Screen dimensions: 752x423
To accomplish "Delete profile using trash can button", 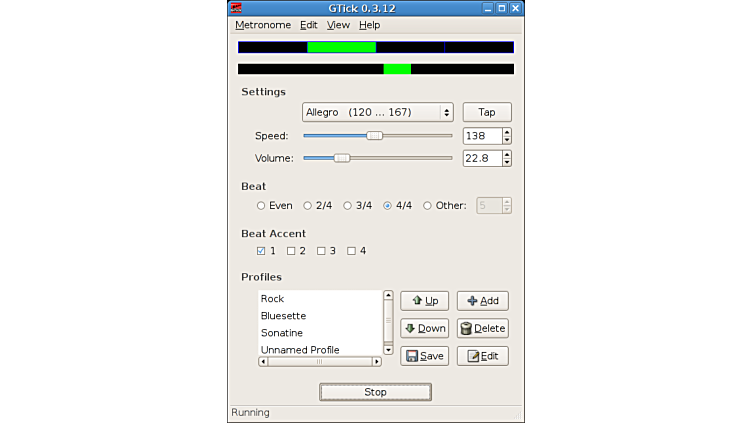I will click(x=482, y=328).
